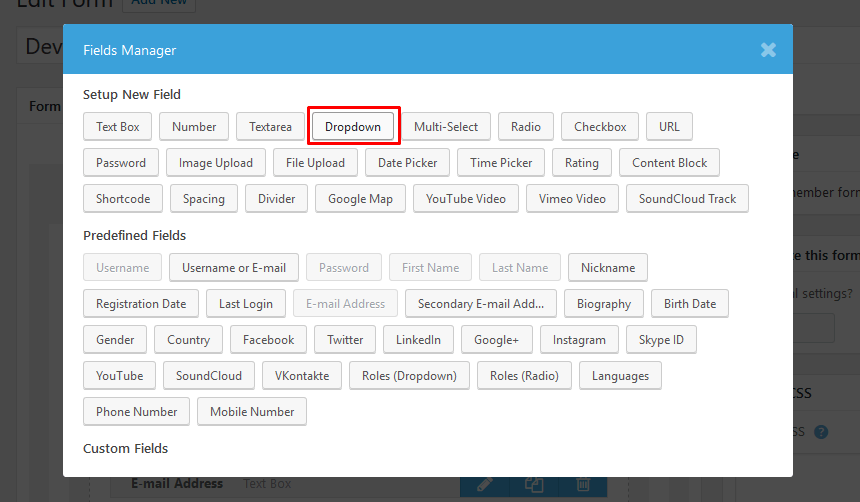Select the Last Login predefined field
This screenshot has width=860, height=502.
(x=246, y=304)
